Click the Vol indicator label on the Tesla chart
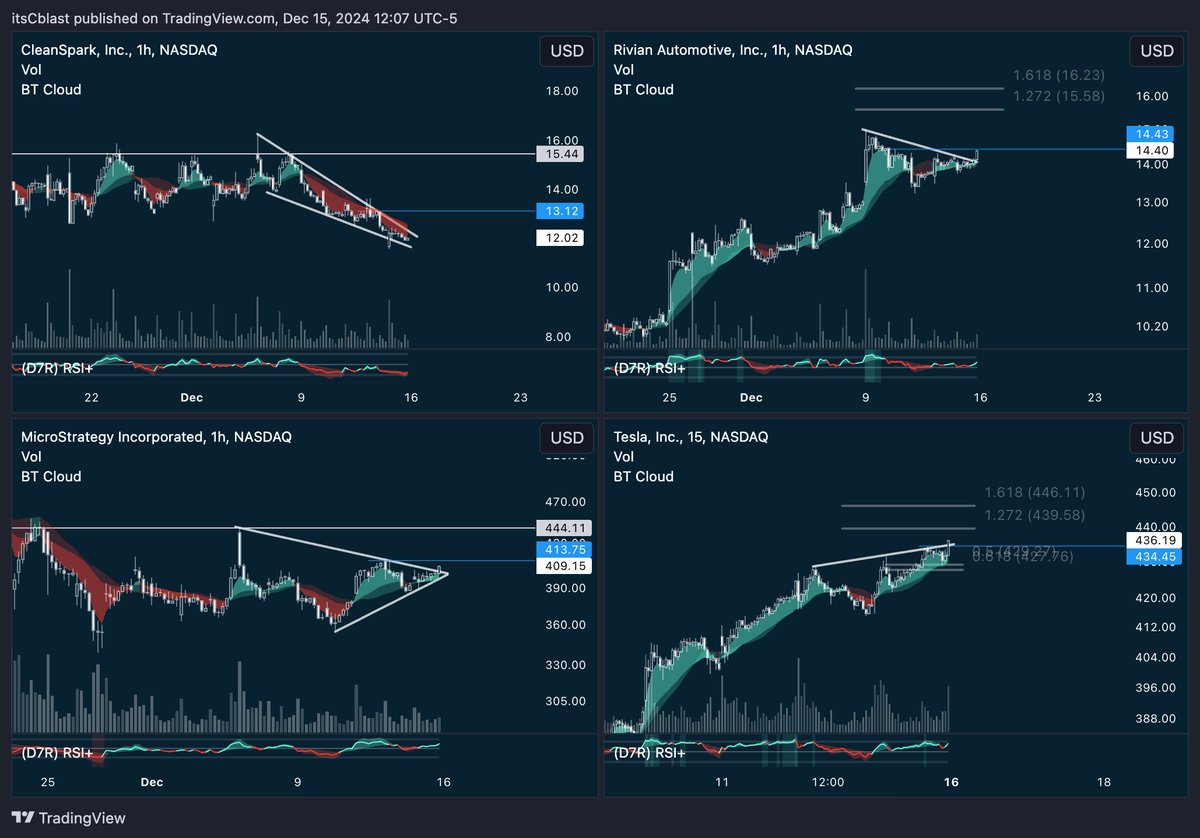This screenshot has height=838, width=1200. 623,456
